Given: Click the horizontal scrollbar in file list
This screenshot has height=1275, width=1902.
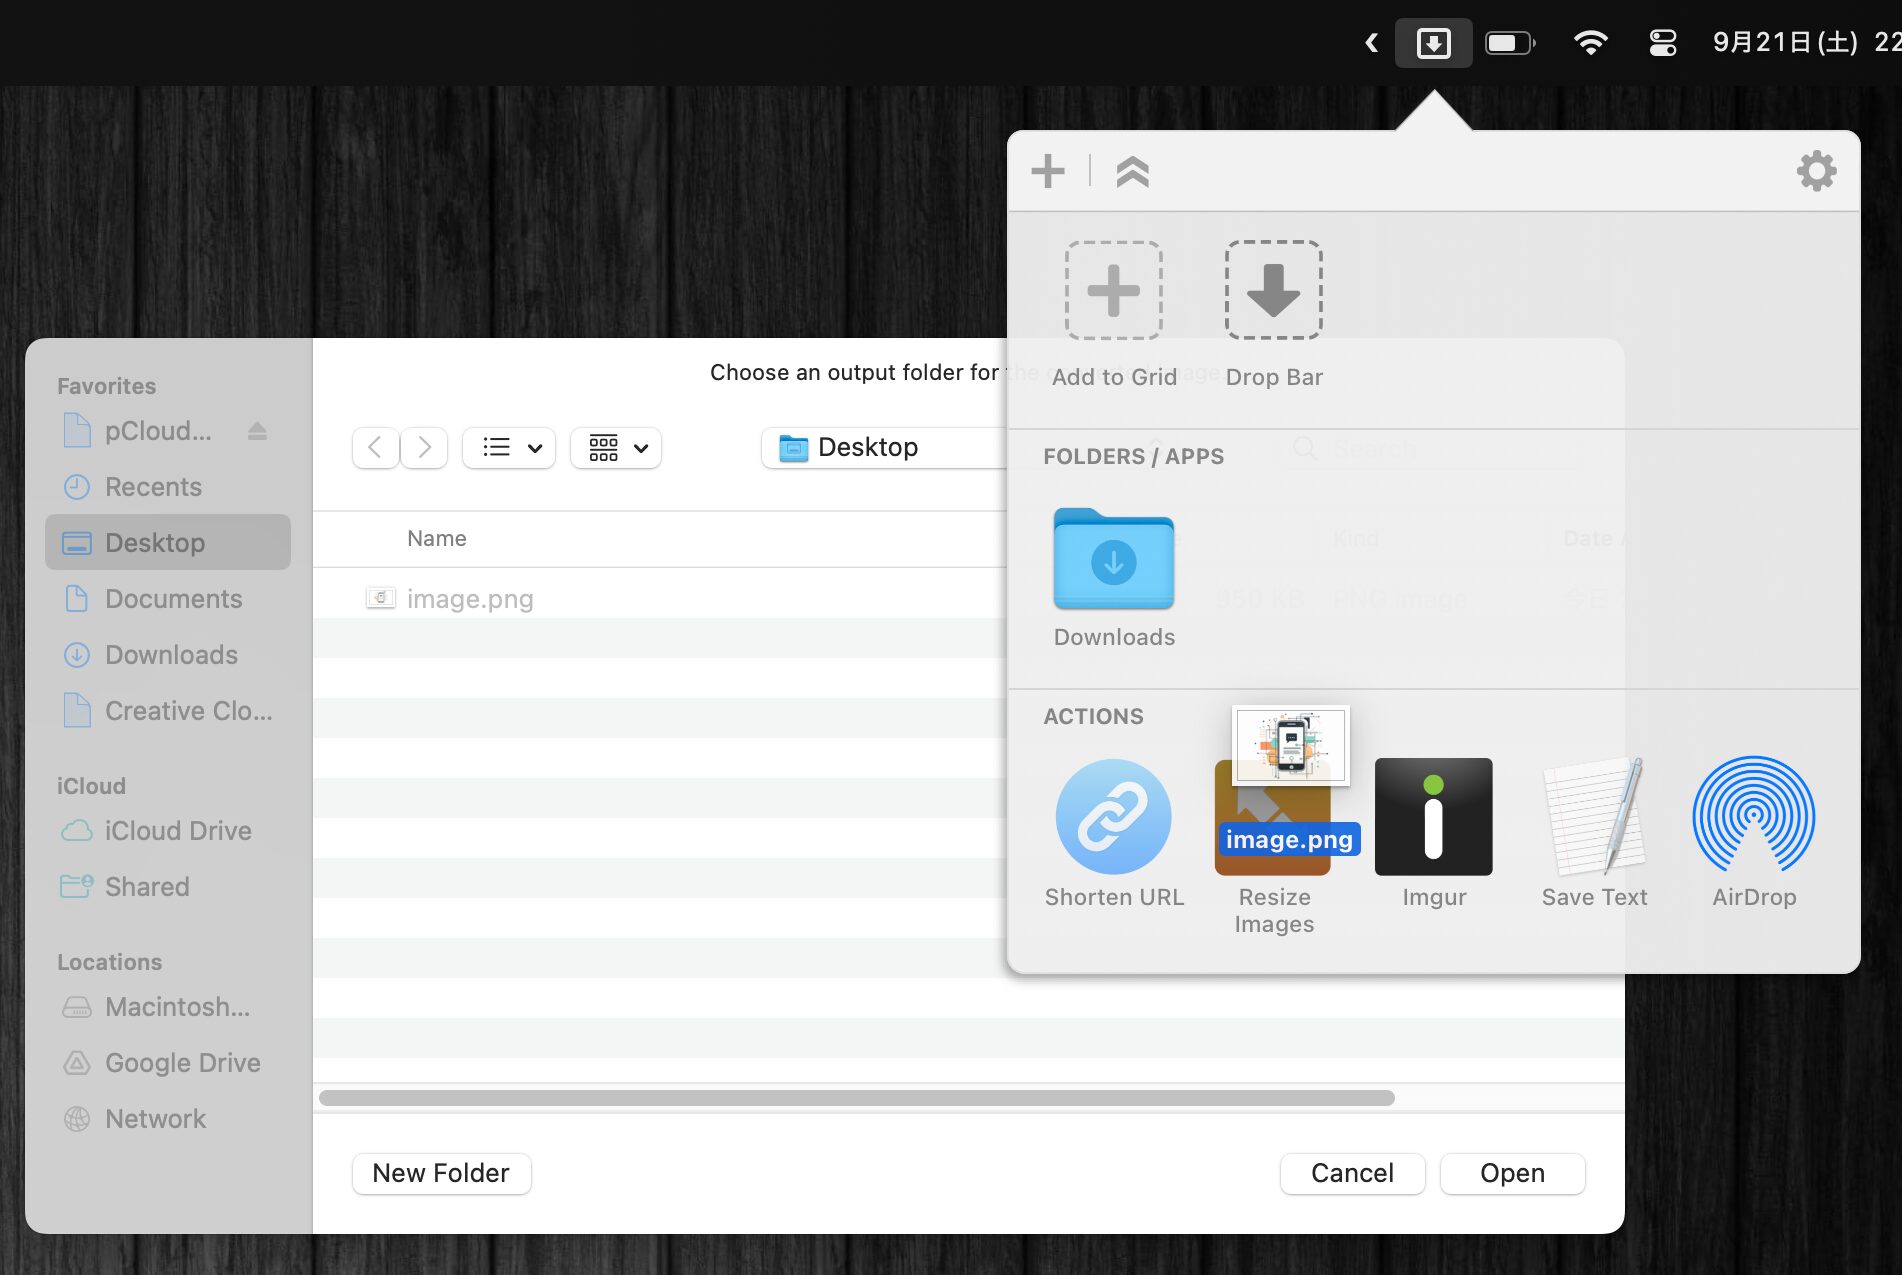Looking at the screenshot, I should [856, 1098].
